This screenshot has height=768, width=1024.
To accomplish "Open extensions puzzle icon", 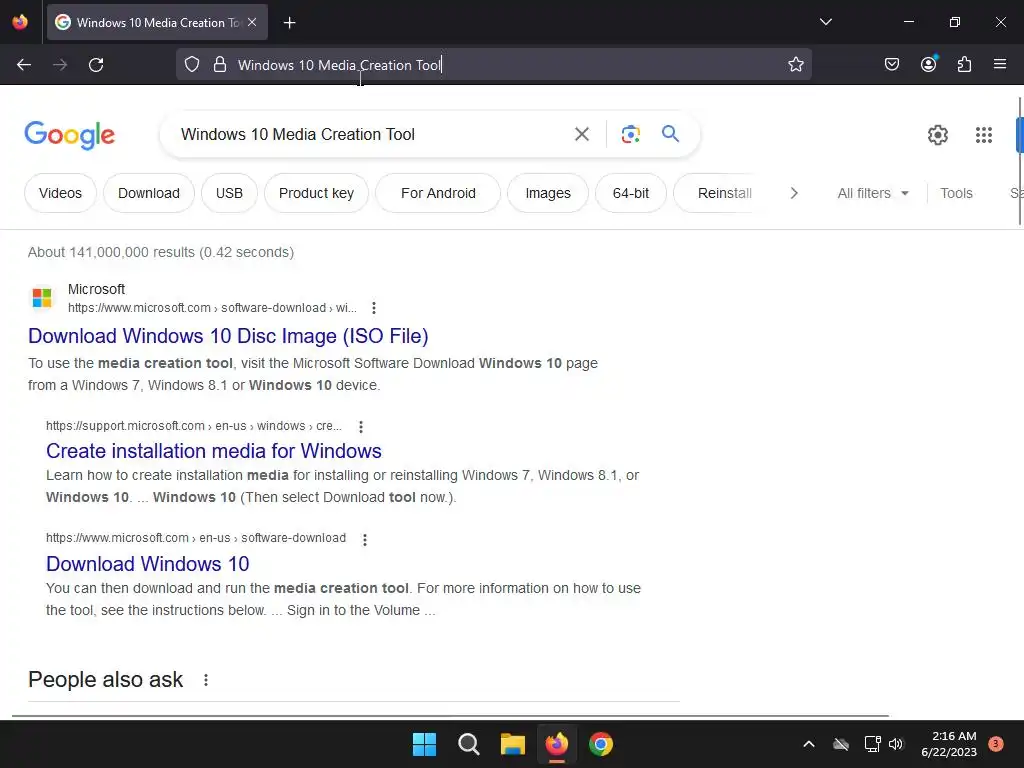I will click(964, 64).
